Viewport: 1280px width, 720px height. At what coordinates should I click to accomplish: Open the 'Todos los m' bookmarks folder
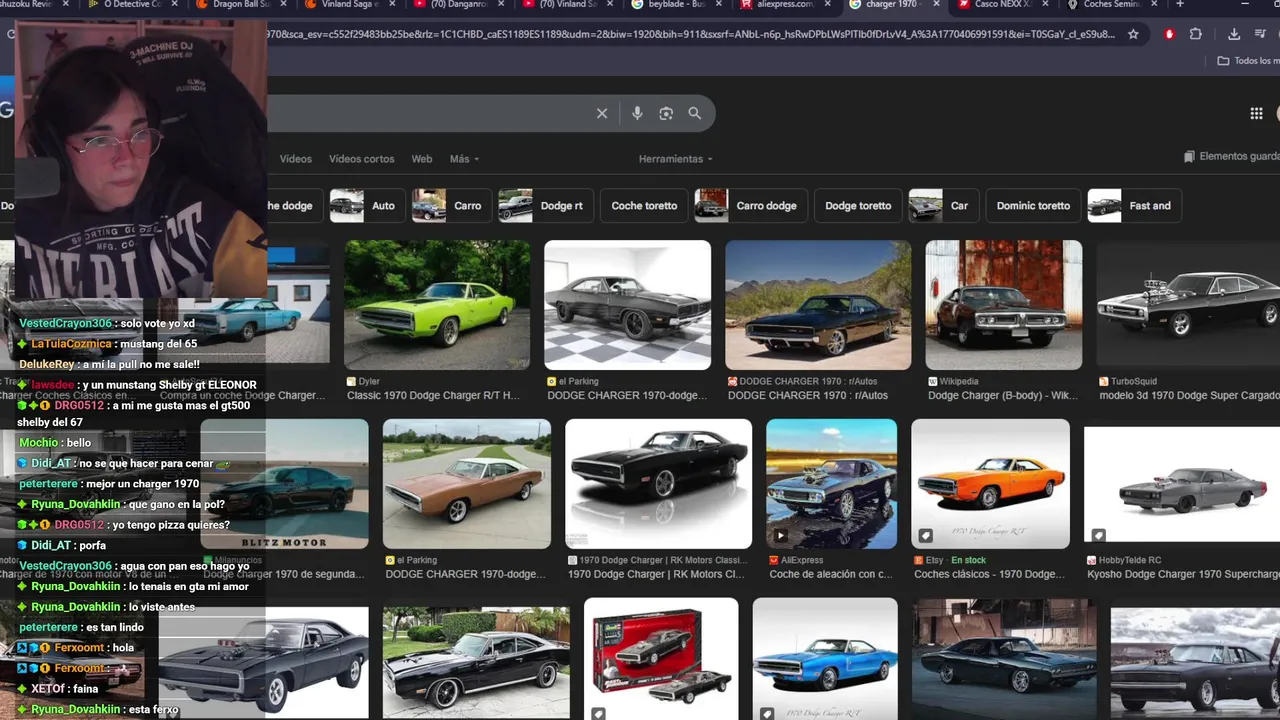coord(1247,61)
